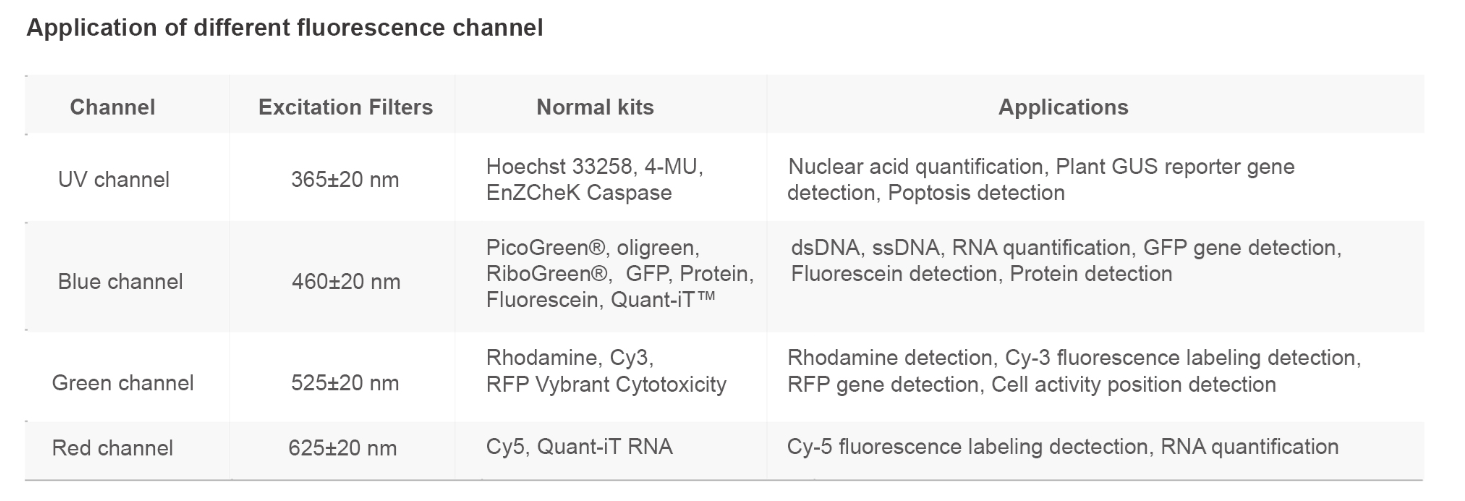
Task: Click the Normal kits column header
Action: [595, 107]
